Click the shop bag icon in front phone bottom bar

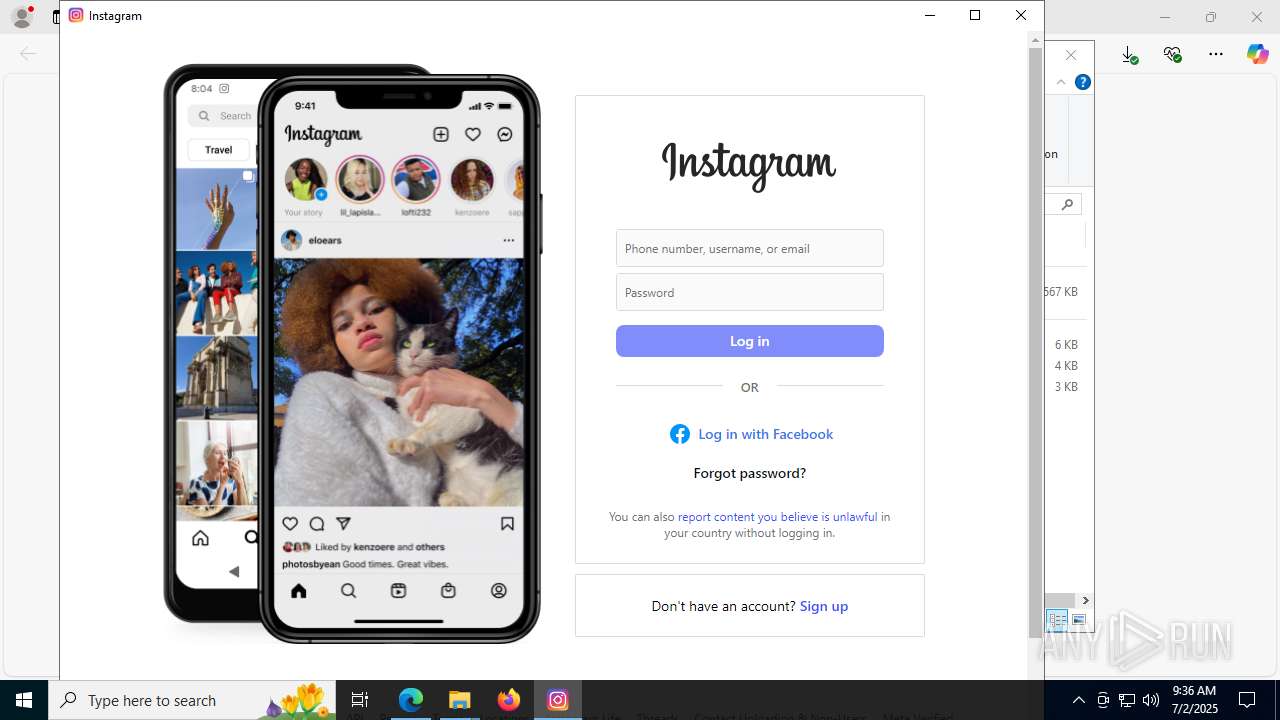[448, 591]
